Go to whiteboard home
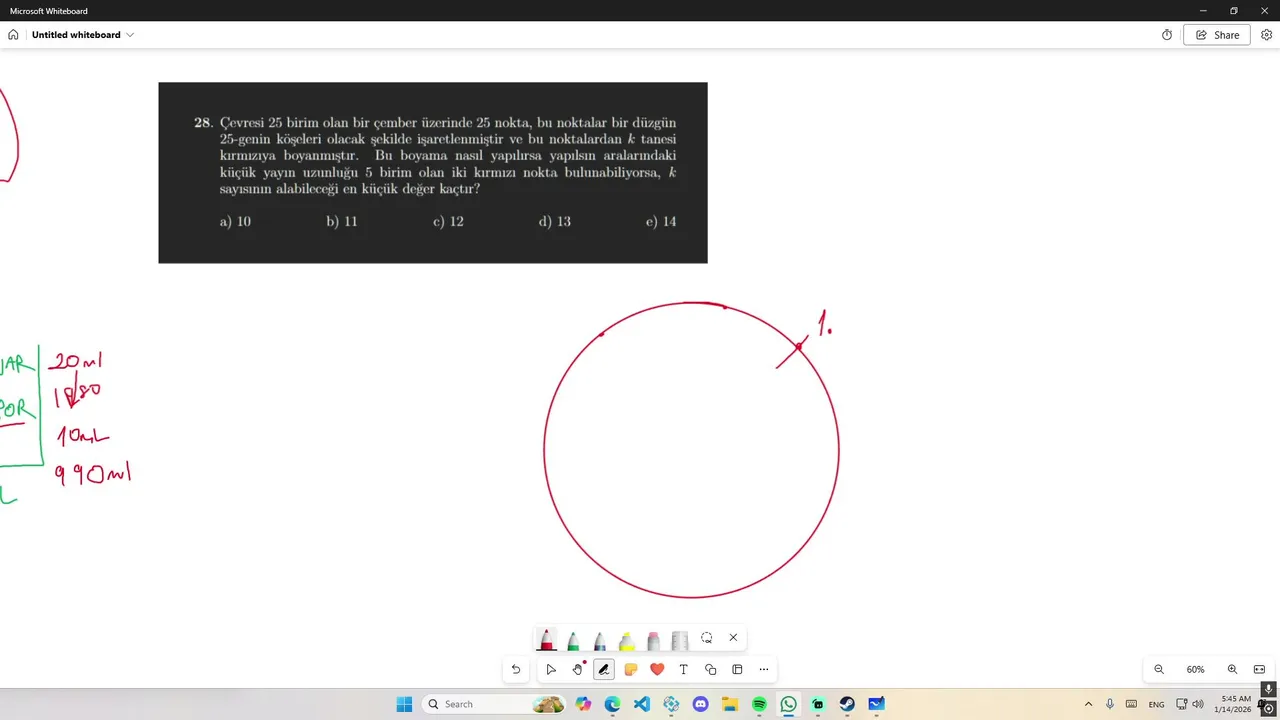The image size is (1280, 720). (13, 35)
